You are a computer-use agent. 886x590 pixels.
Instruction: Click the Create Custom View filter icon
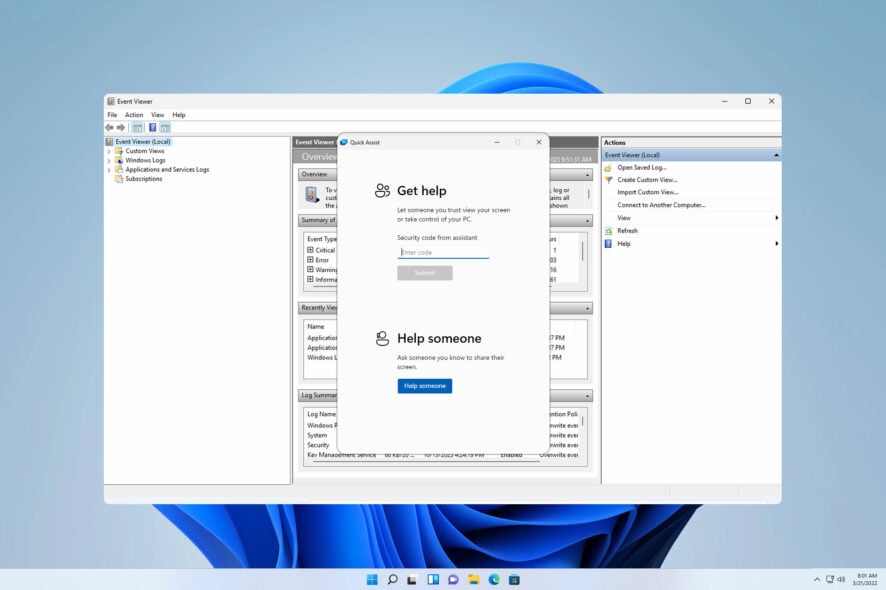(608, 180)
